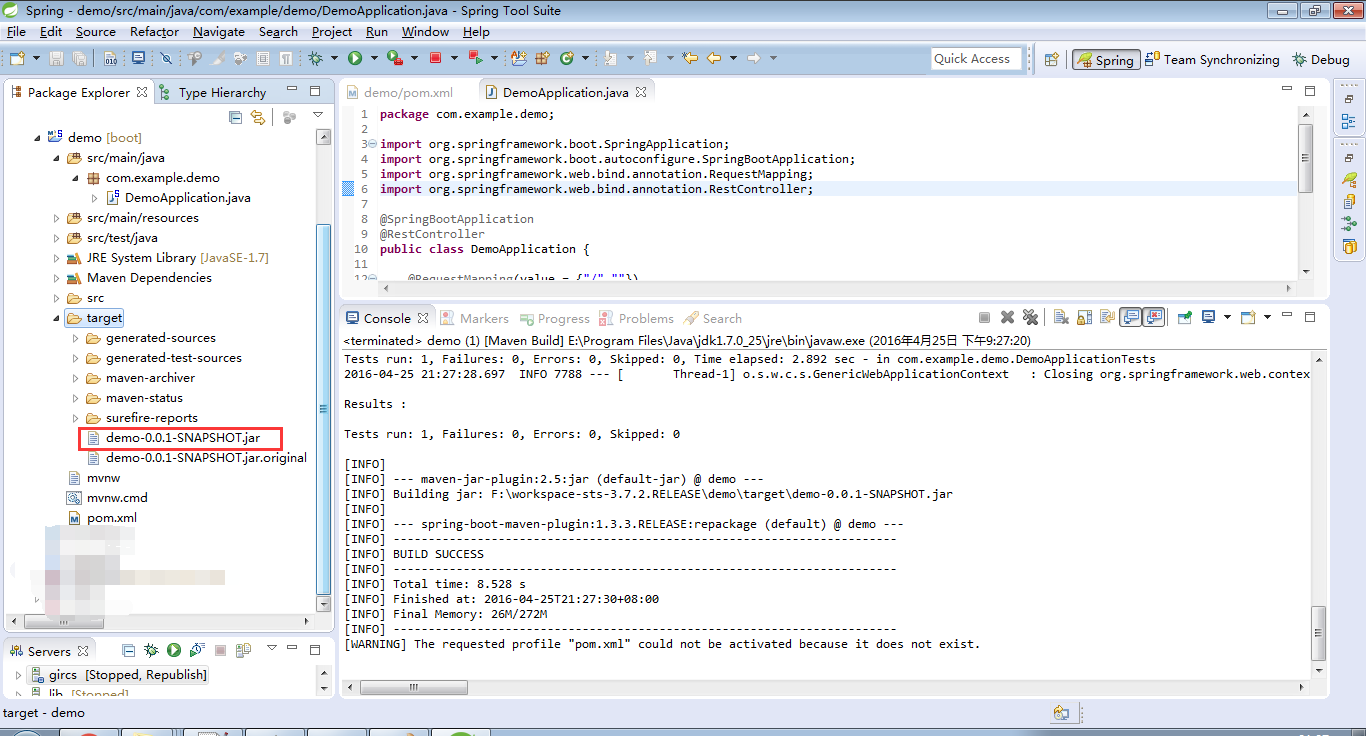Click the New file toolbar icon
The width and height of the screenshot is (1366, 736).
click(x=16, y=58)
